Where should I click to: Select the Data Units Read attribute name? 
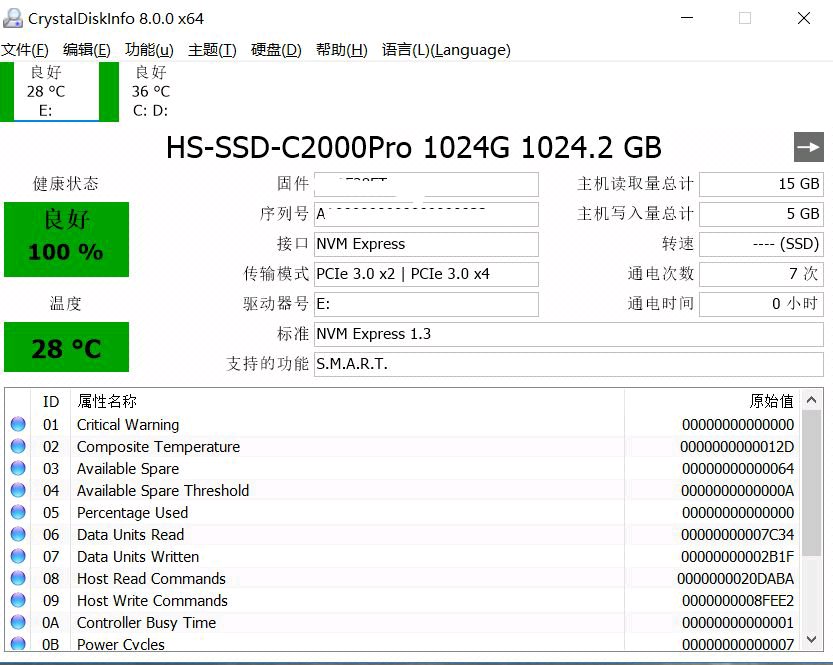coord(131,534)
